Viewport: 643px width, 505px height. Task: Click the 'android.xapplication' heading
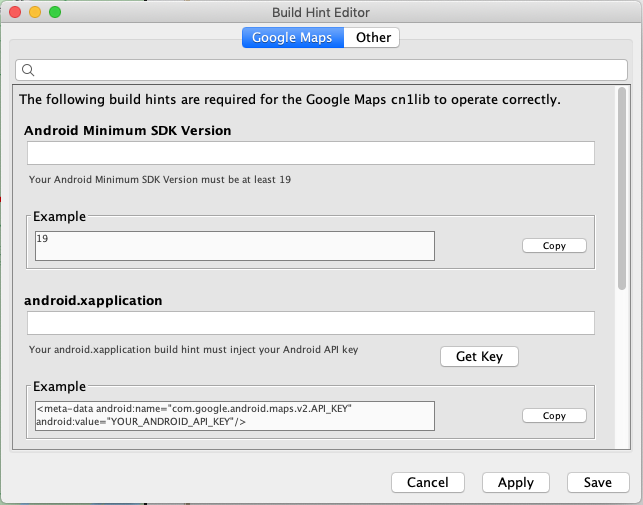point(93,301)
